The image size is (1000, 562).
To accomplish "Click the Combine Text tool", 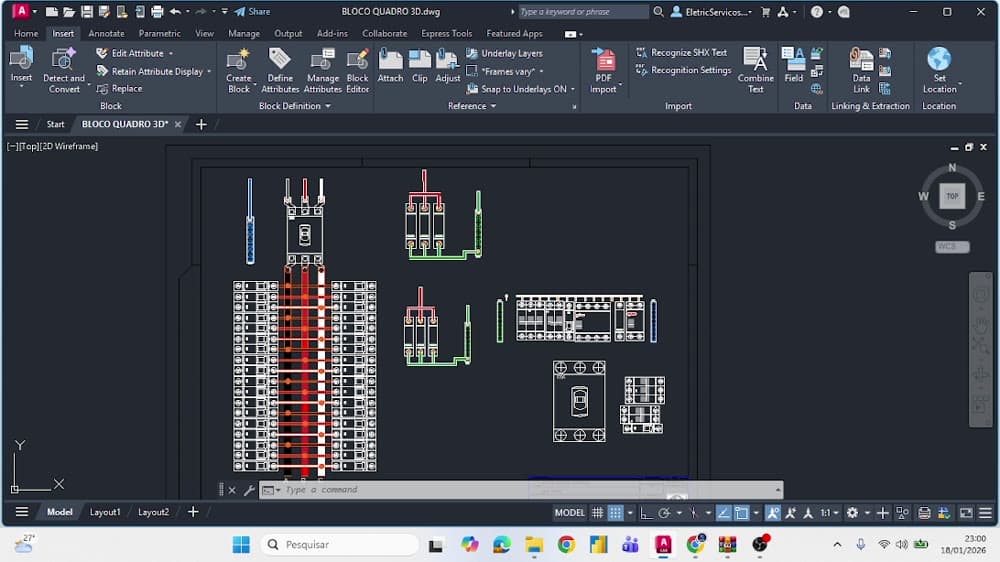I will 756,70.
